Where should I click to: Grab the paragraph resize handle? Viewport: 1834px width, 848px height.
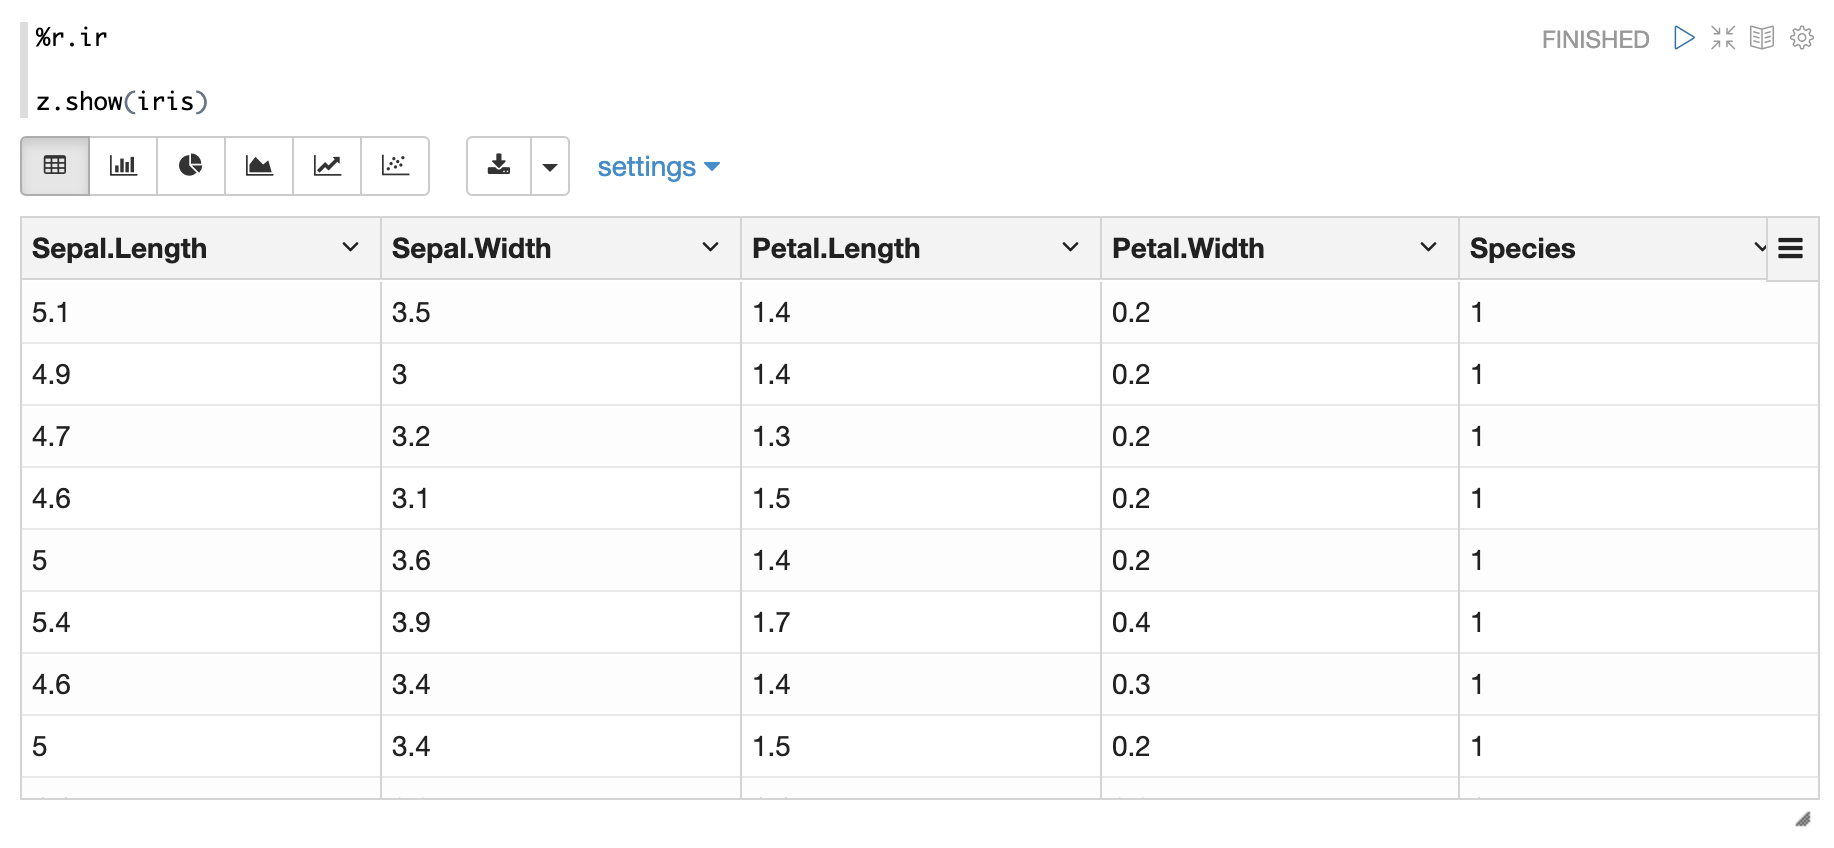tap(1803, 819)
